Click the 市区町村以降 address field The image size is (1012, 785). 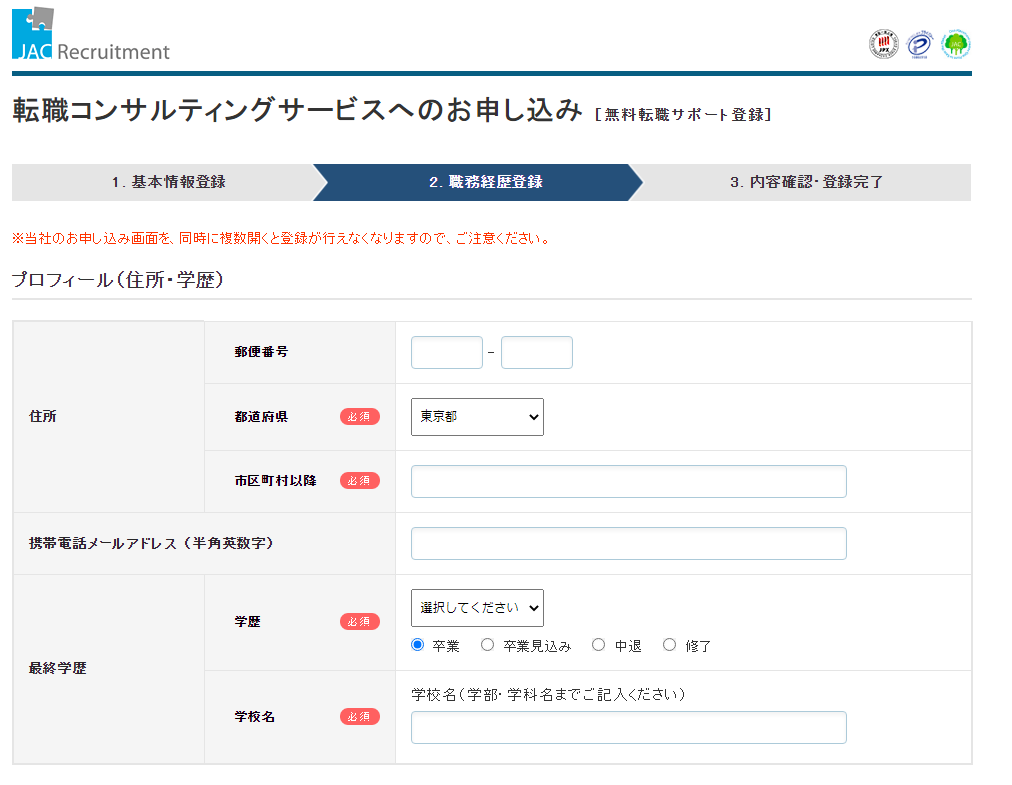[x=628, y=481]
